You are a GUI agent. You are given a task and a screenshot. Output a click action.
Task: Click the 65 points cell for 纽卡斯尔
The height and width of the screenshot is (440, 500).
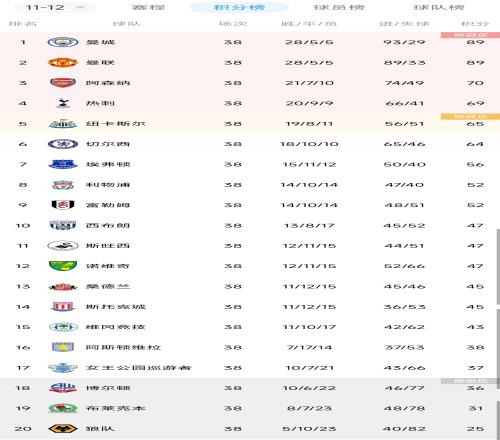coord(475,124)
